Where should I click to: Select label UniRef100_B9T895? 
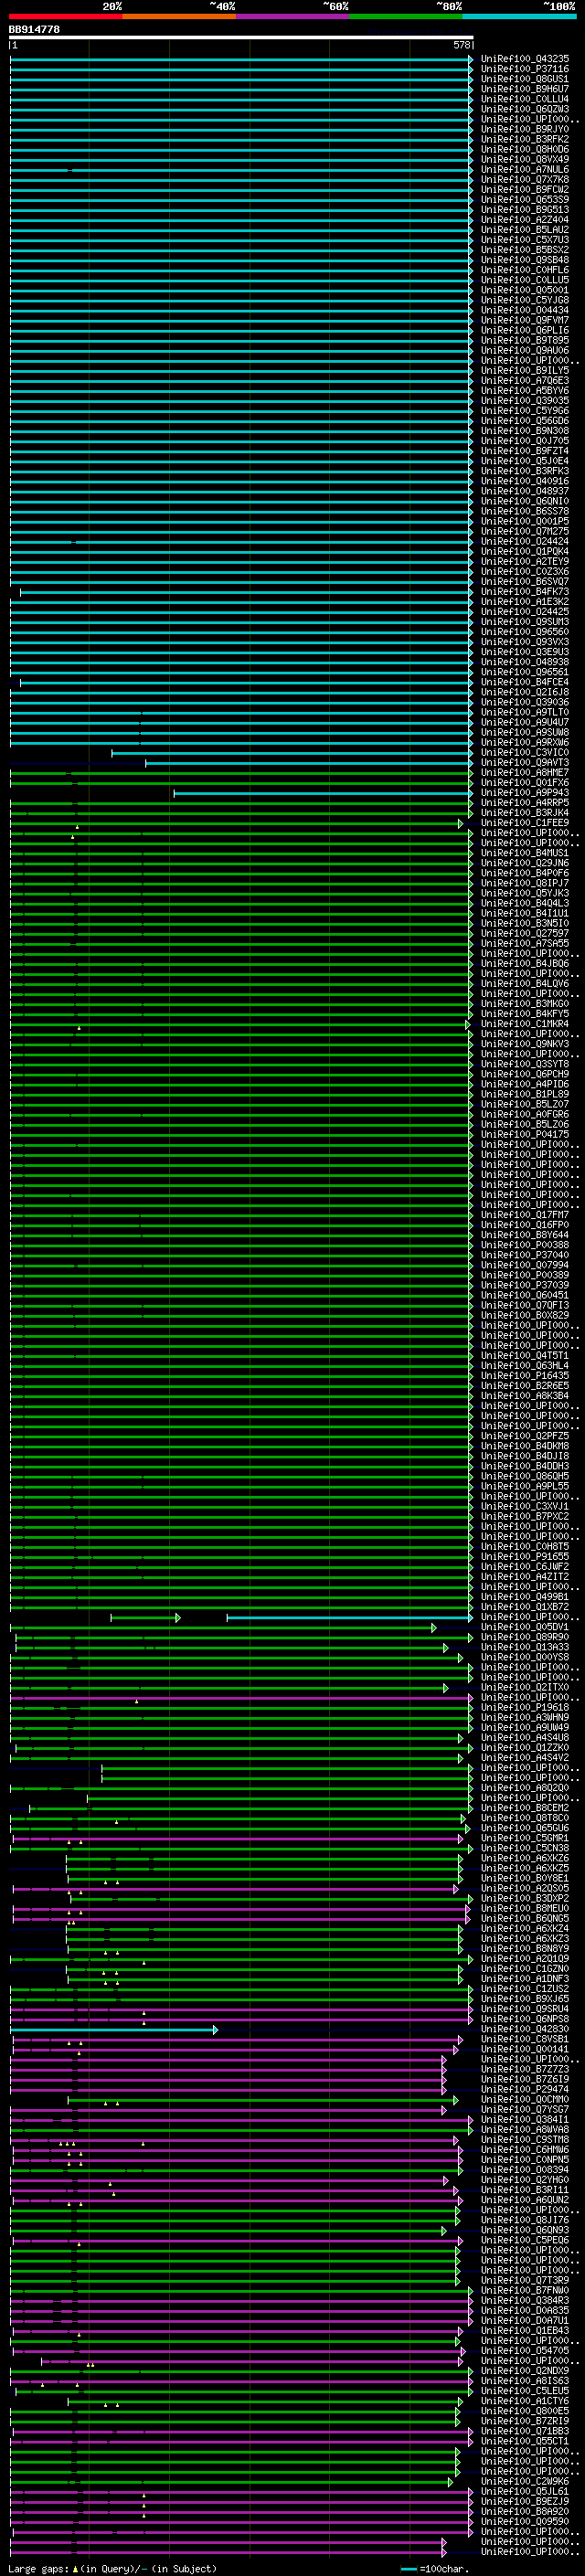click(x=525, y=340)
